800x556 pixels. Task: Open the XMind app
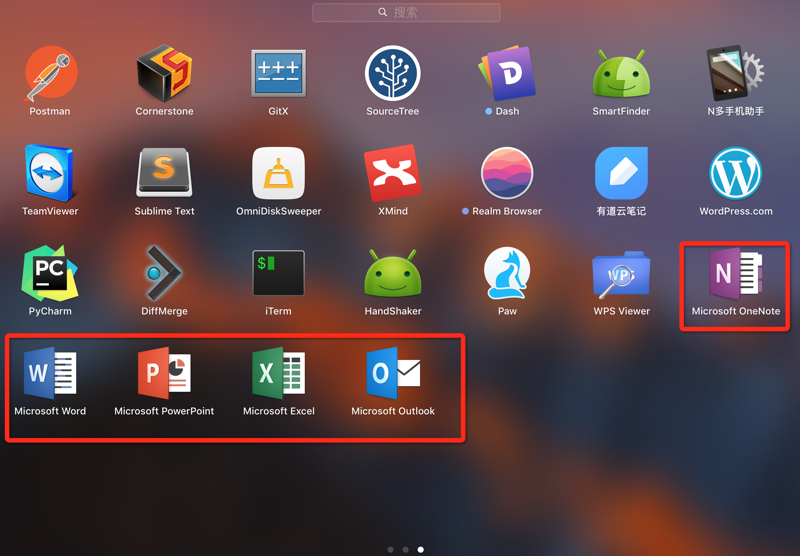[x=393, y=173]
